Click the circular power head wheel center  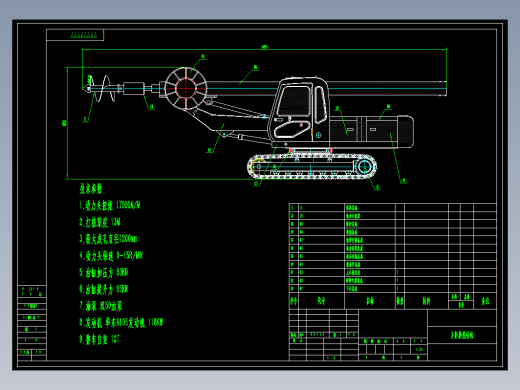tap(186, 88)
